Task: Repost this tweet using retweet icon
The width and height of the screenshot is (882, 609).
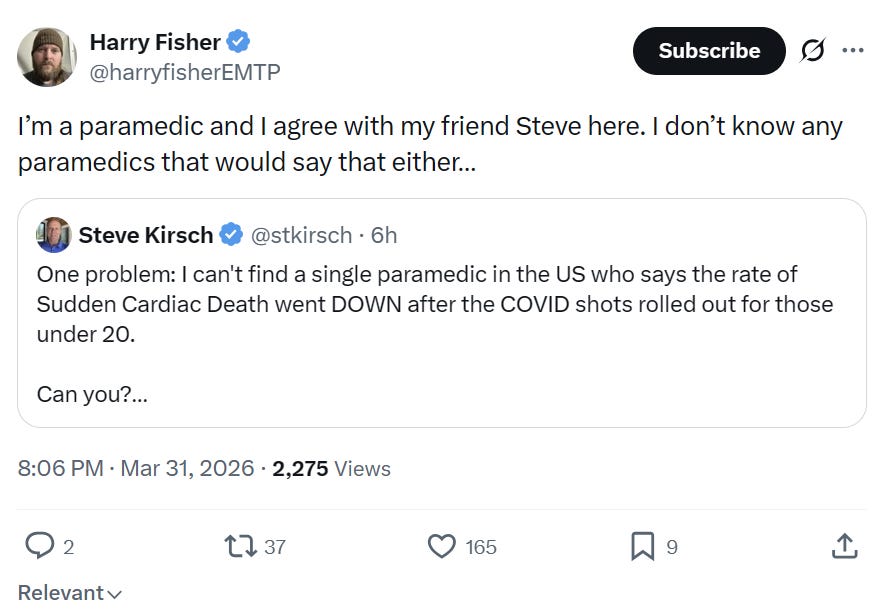Action: click(239, 546)
